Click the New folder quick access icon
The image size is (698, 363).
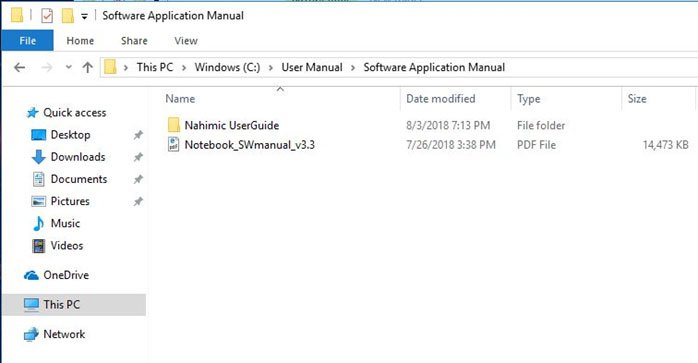point(68,16)
